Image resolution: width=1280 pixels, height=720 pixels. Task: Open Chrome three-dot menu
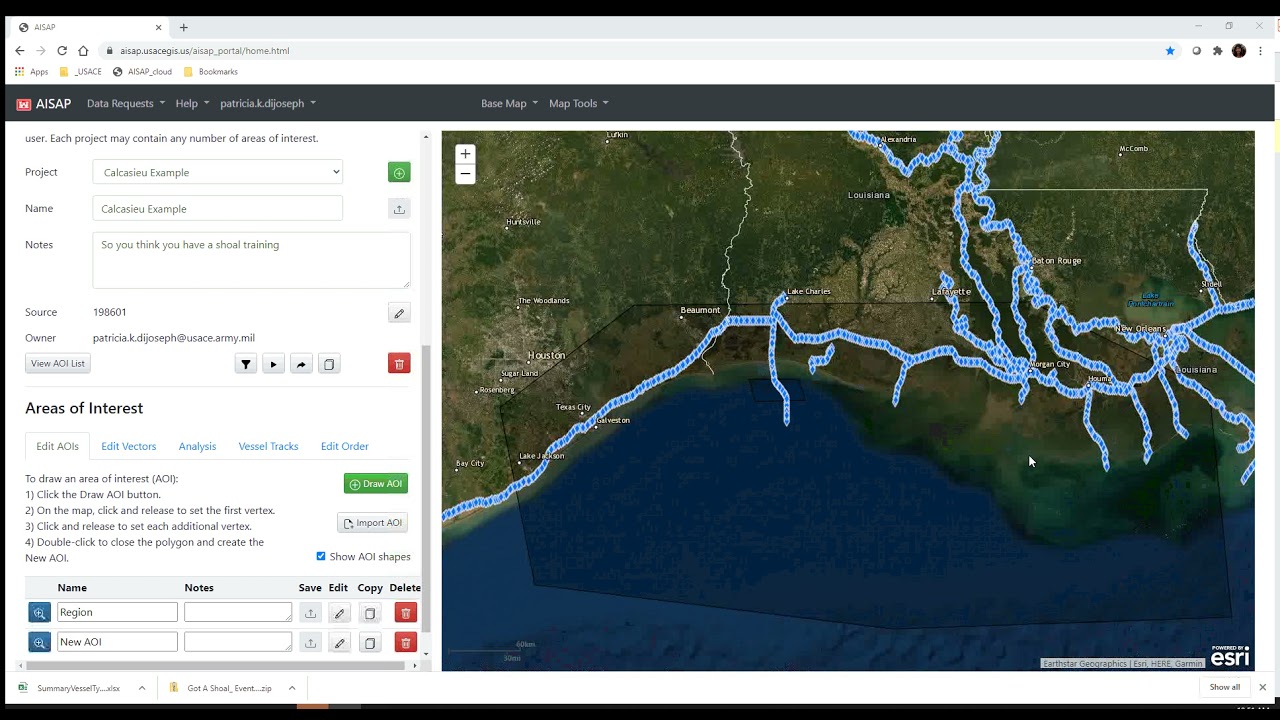point(1261,51)
